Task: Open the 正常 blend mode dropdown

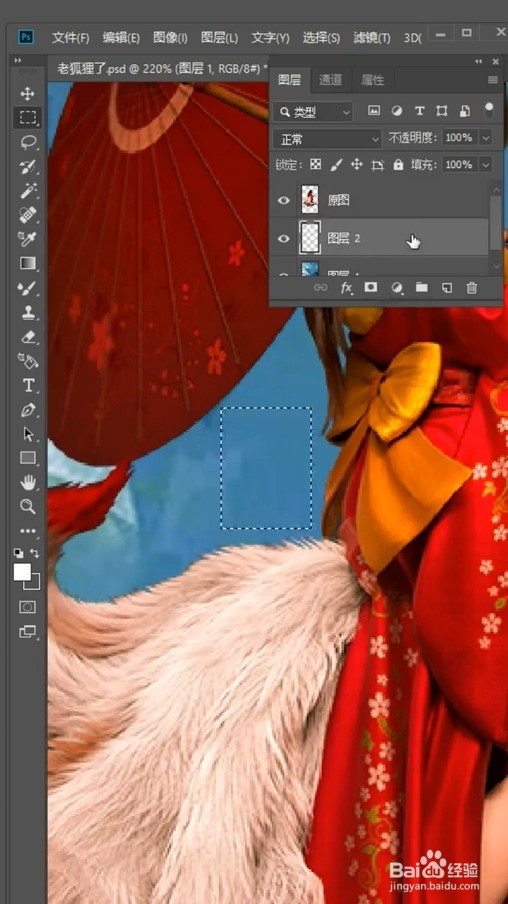Action: (328, 139)
